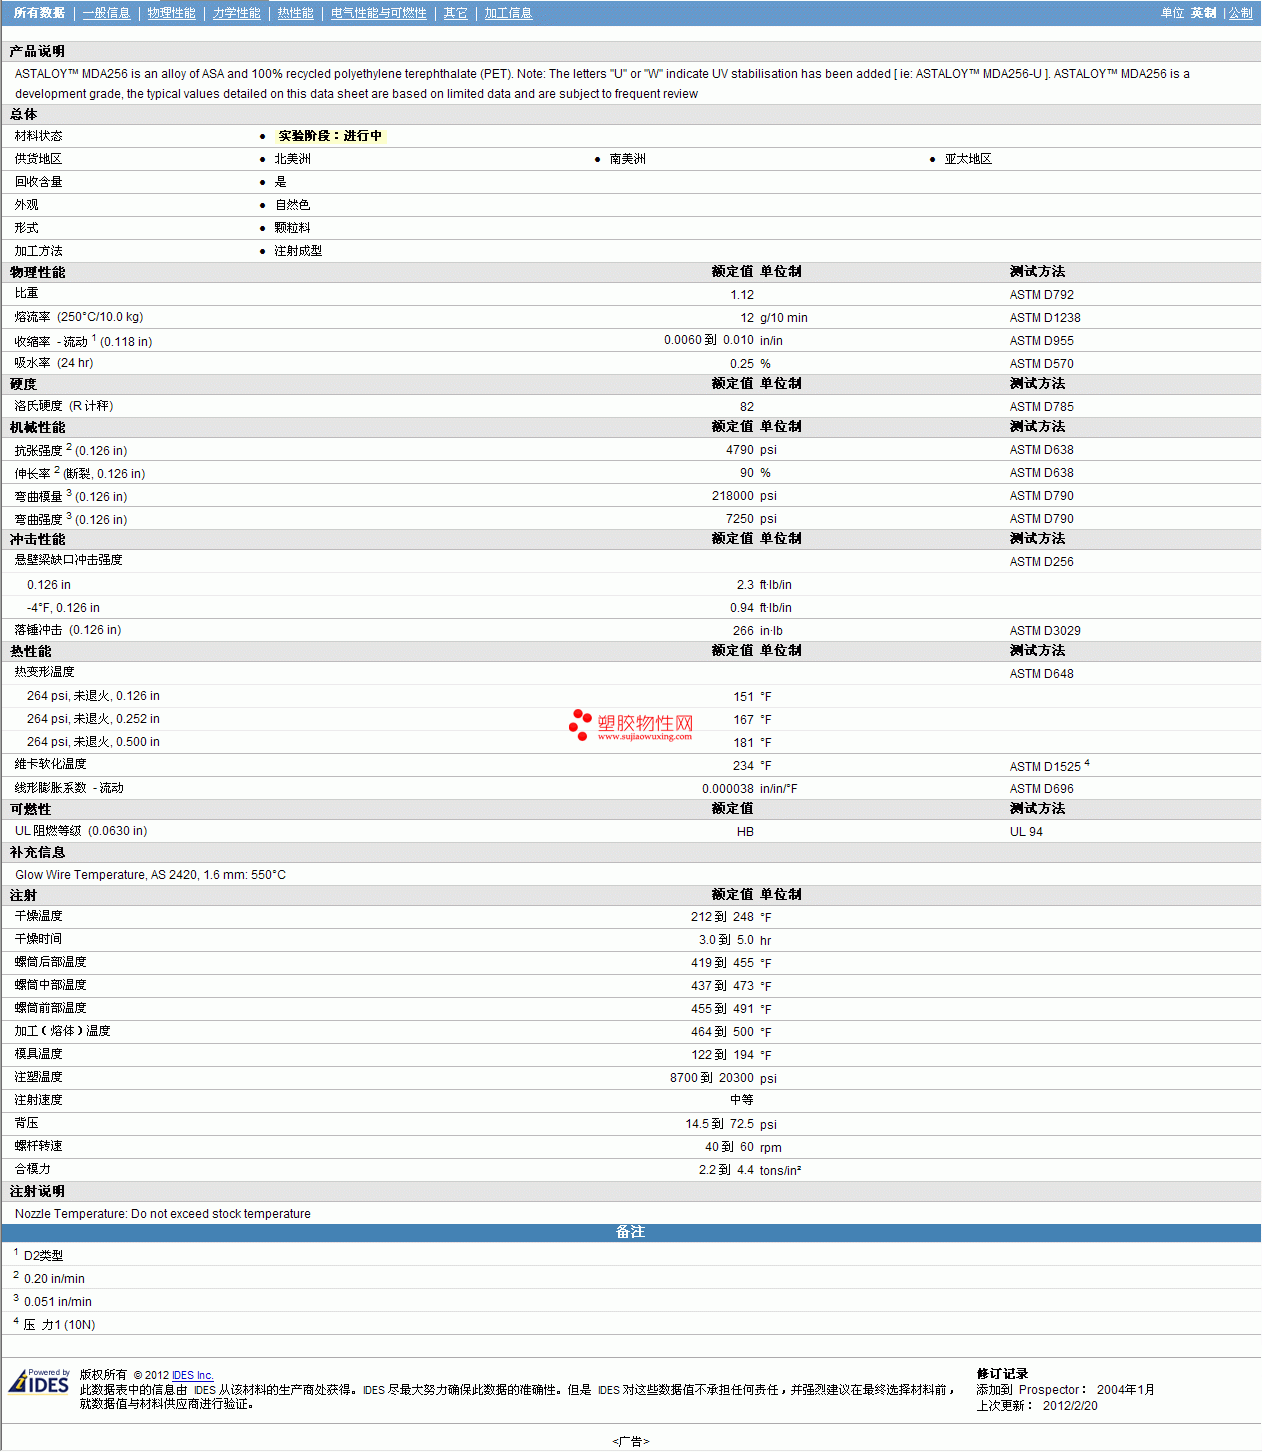Switch to the 一般信息 tab
Viewport: 1262px width, 1452px height.
[106, 13]
